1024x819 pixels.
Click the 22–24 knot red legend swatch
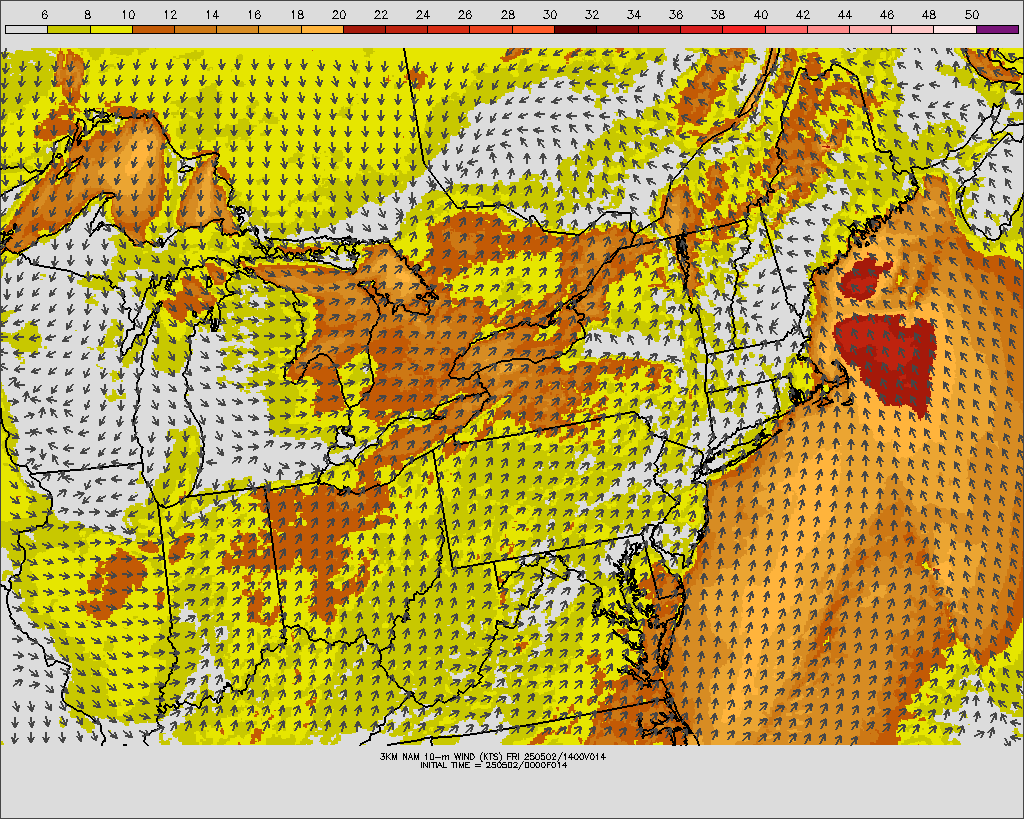tap(406, 29)
